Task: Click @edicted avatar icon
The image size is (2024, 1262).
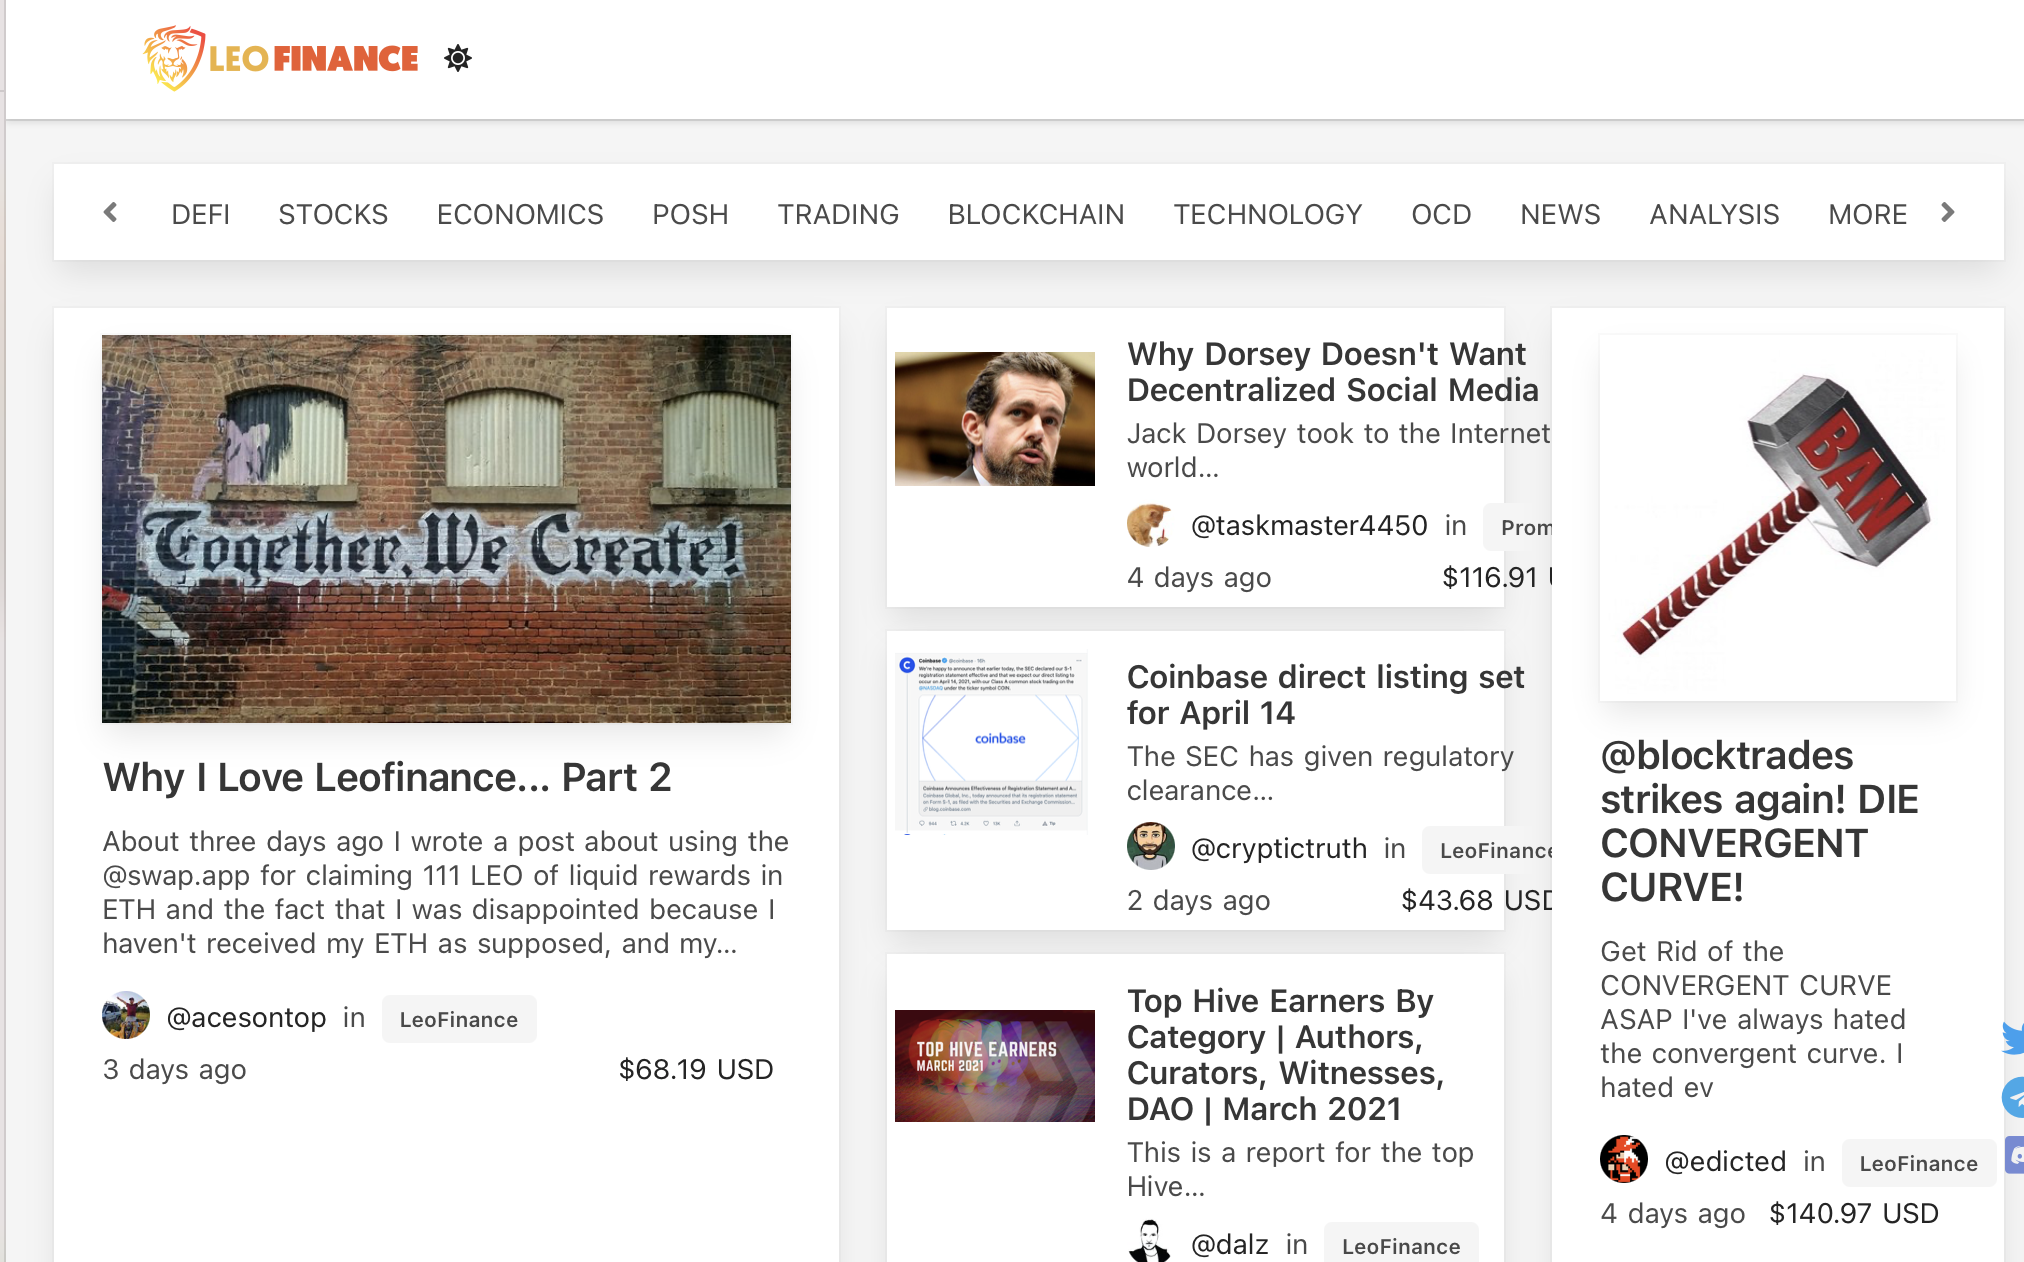Action: click(1624, 1160)
